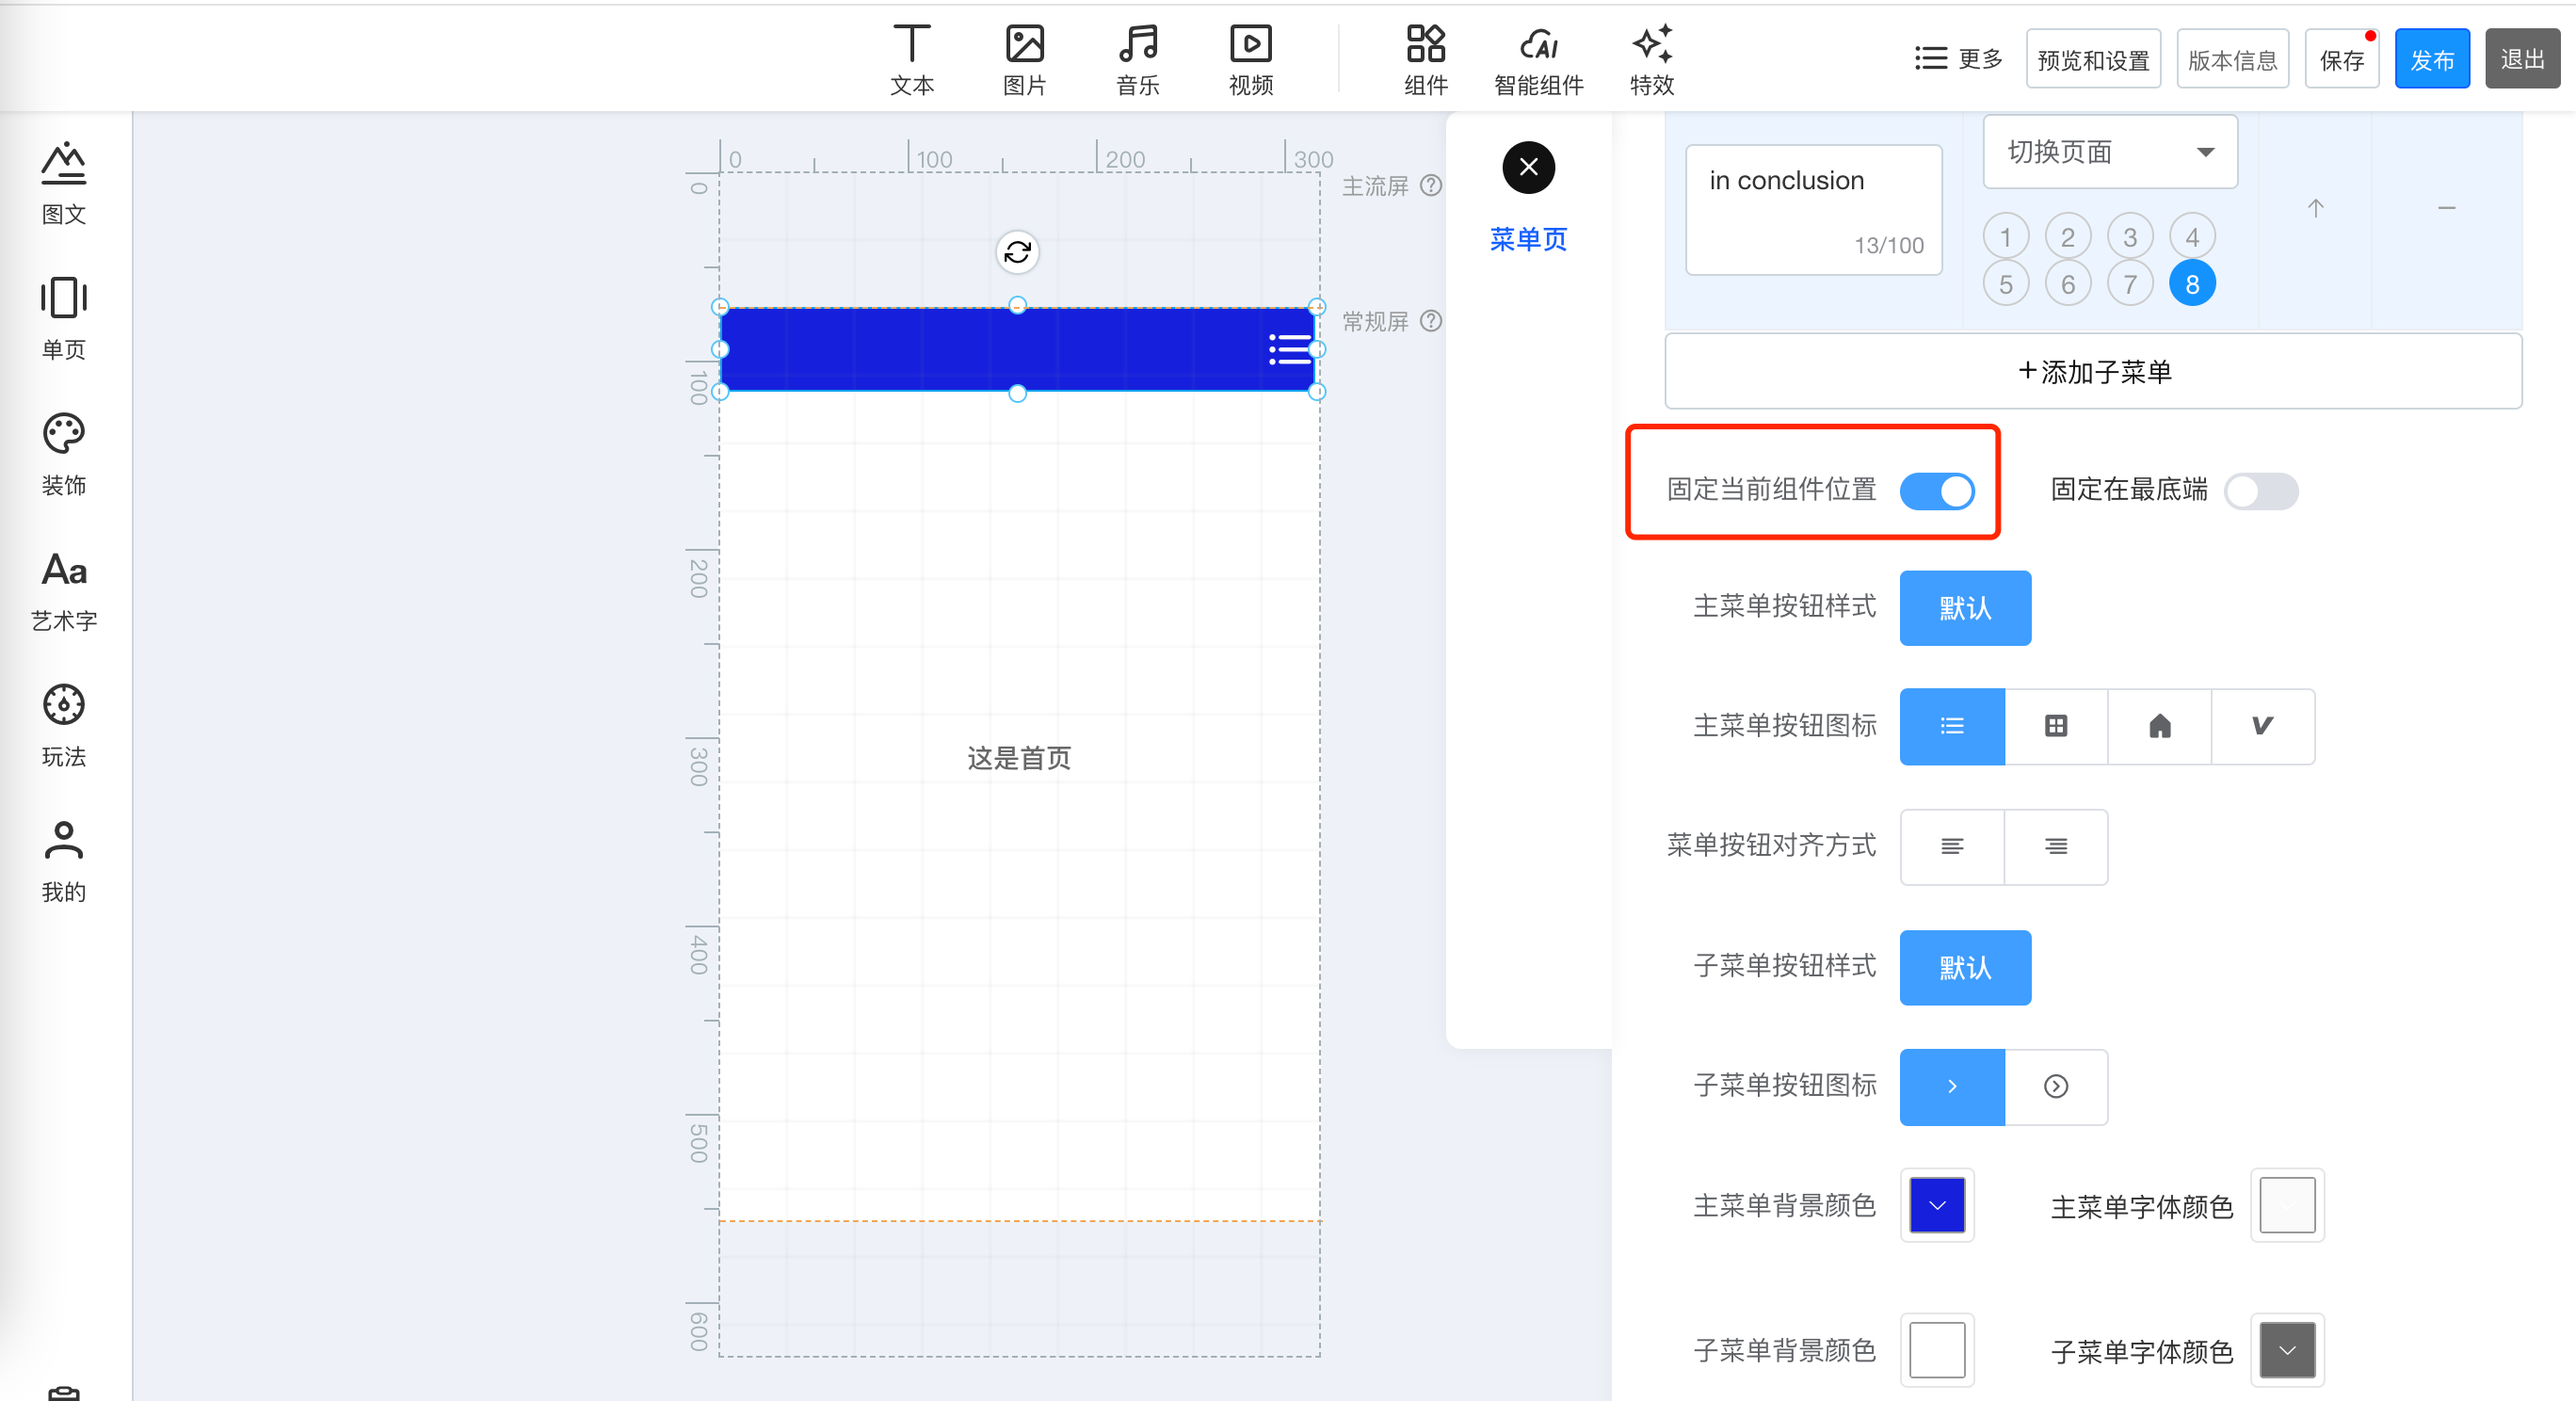Screen dimensions: 2576x1401
Task: Click the list icon in blue menu component
Action: point(1289,349)
